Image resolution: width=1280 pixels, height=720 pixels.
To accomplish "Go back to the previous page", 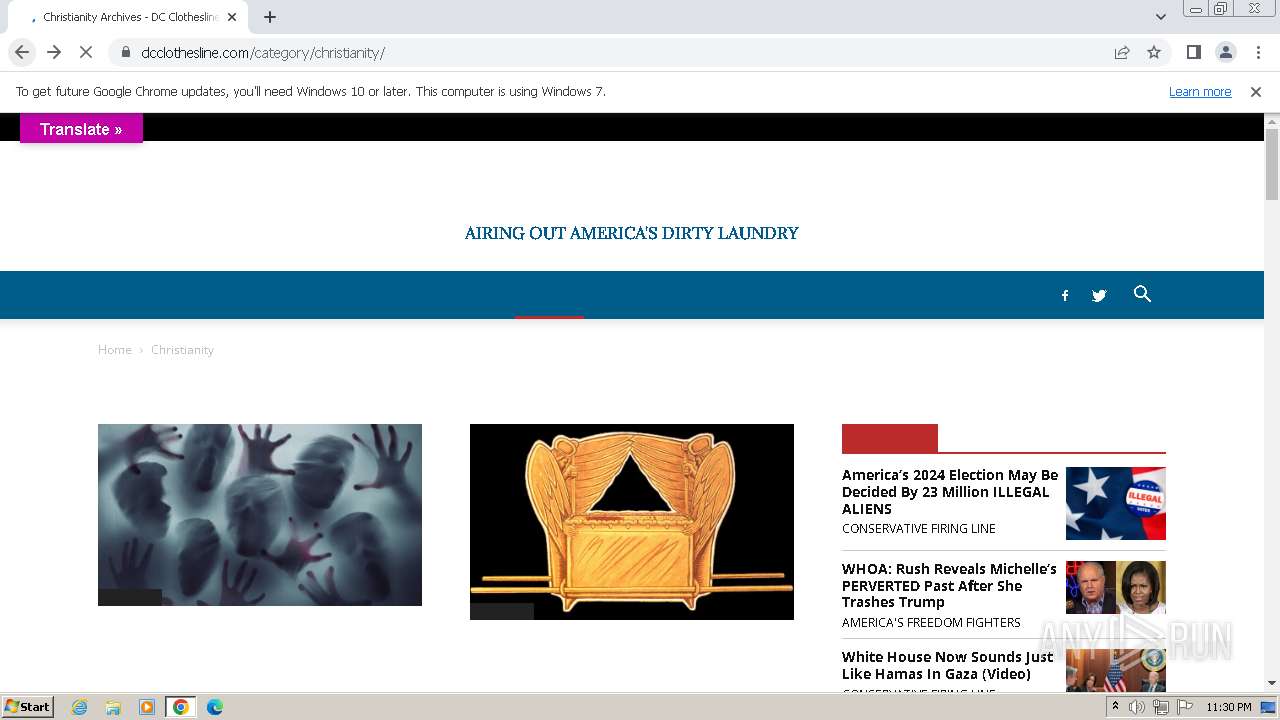I will point(22,52).
